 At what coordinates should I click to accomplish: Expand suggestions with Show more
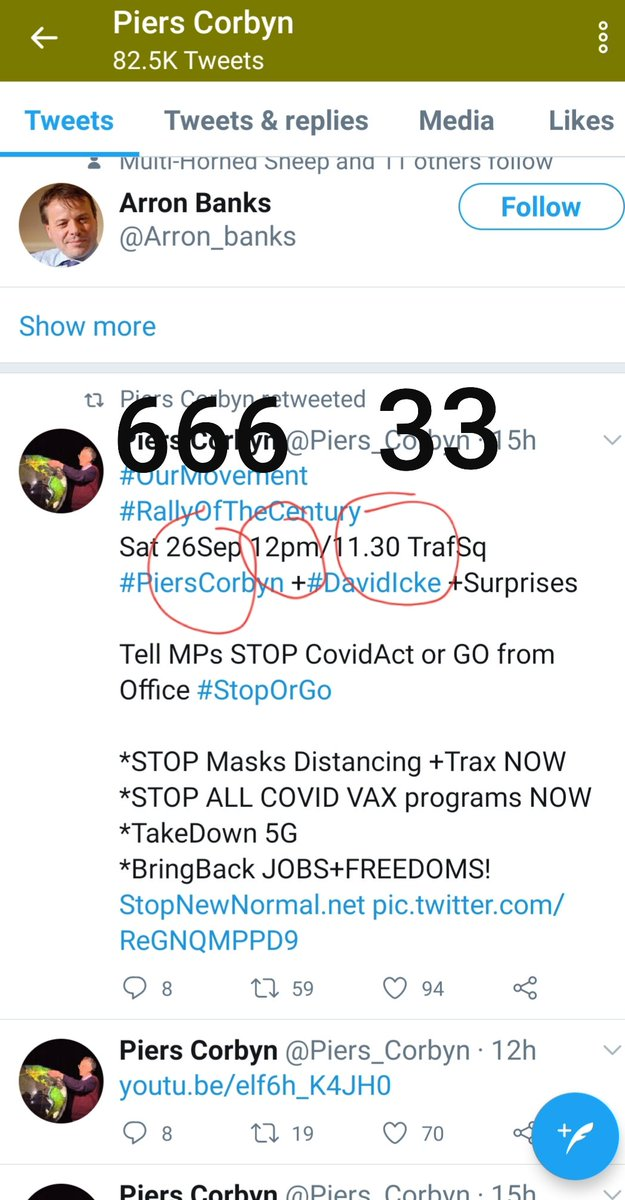[x=87, y=326]
